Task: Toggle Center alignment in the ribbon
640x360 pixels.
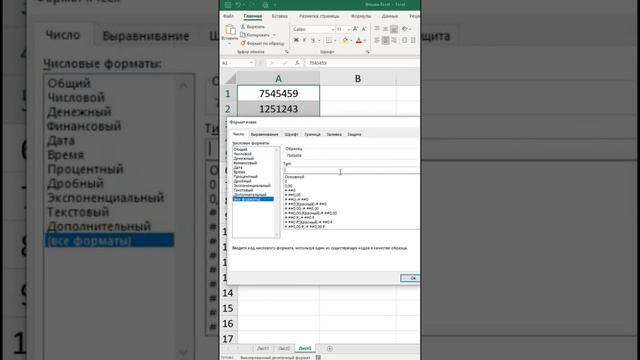Action: (x=385, y=40)
